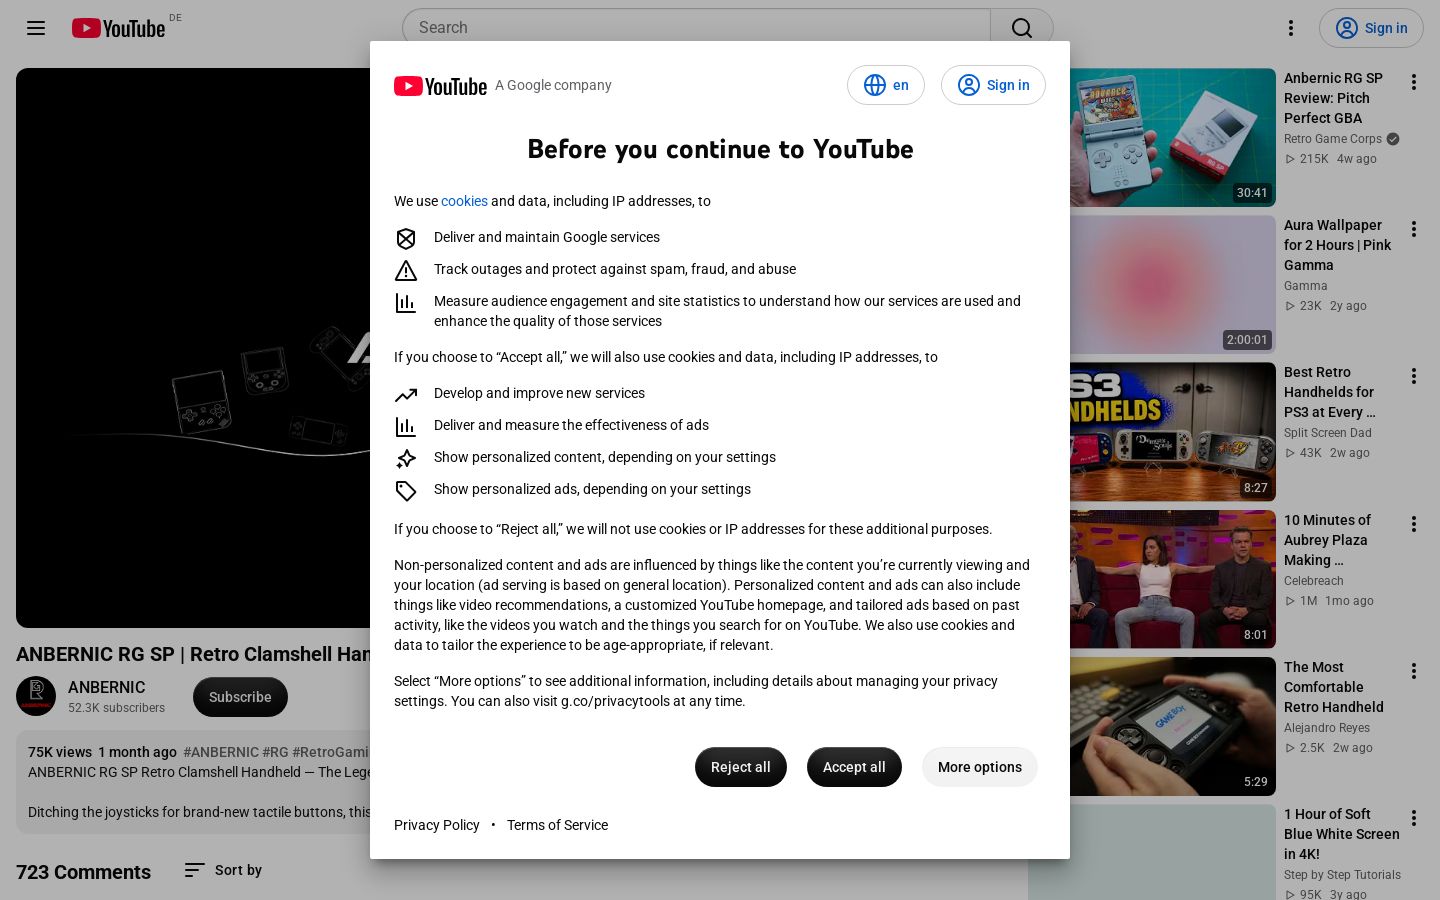Image resolution: width=1440 pixels, height=900 pixels.
Task: Click '52.3K subscribers' text
Action: [116, 708]
